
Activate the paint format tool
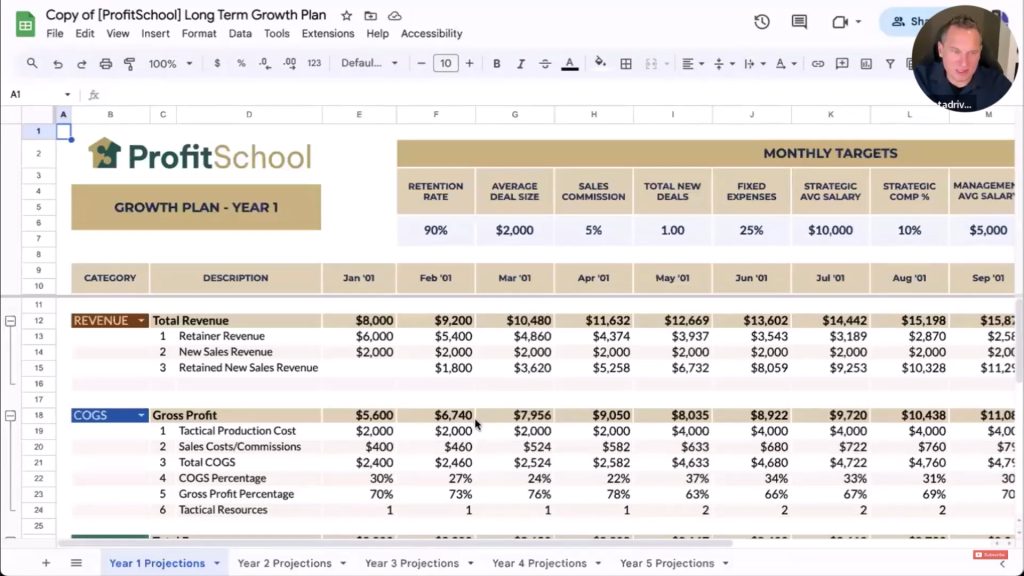[x=129, y=63]
